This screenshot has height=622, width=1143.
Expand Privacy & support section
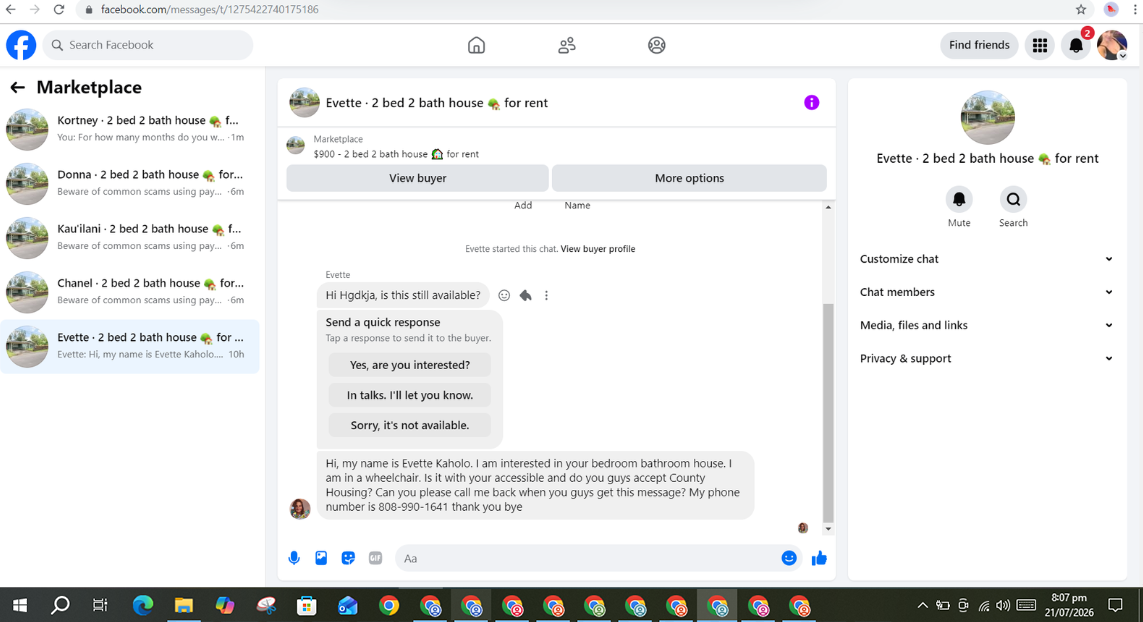click(986, 358)
